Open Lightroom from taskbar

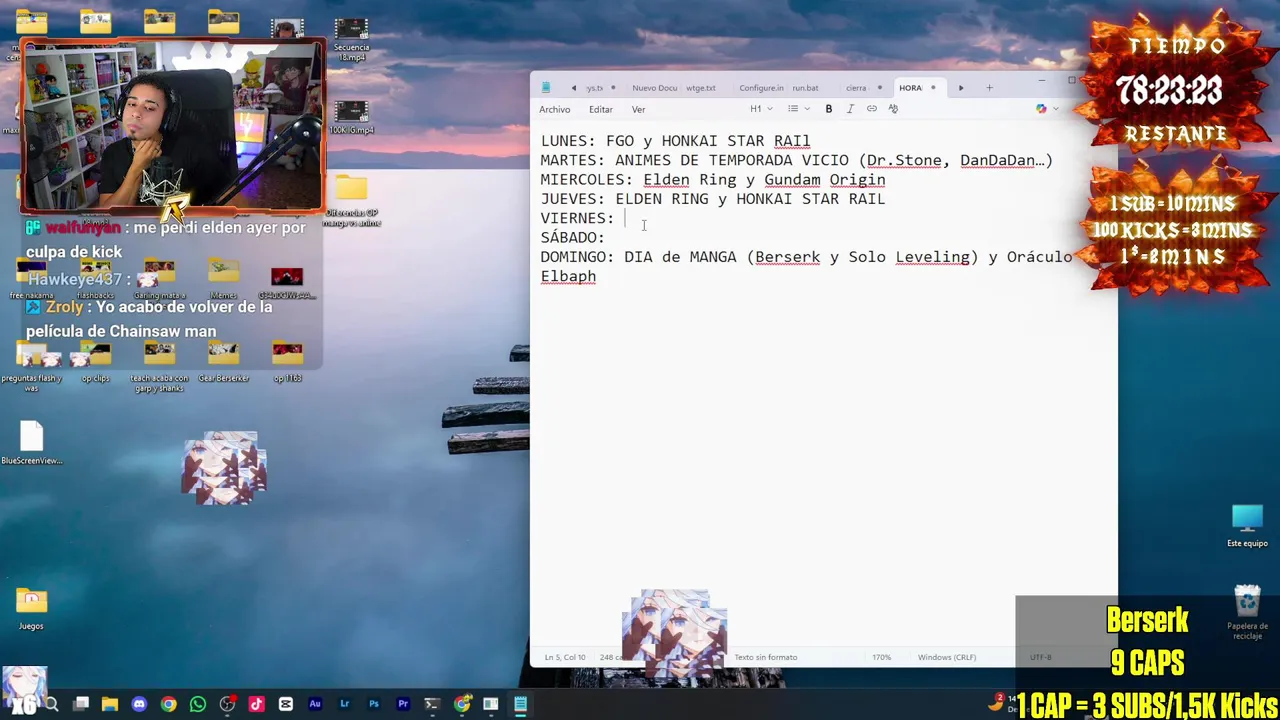tap(344, 704)
